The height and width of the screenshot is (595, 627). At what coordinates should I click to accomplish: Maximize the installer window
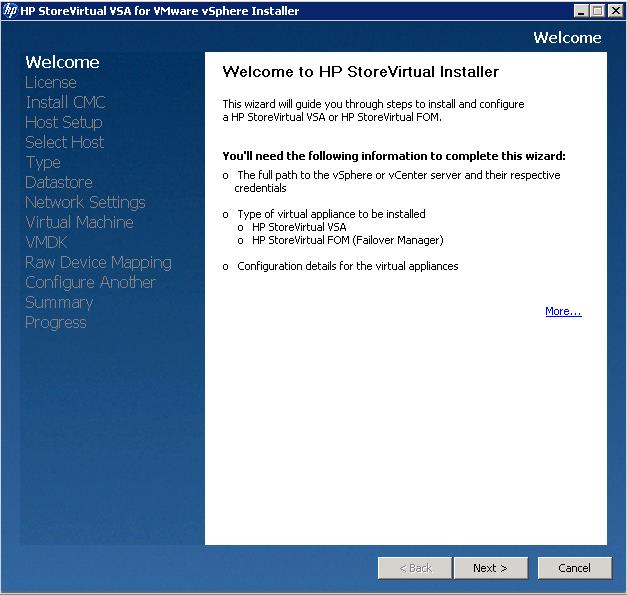(598, 11)
